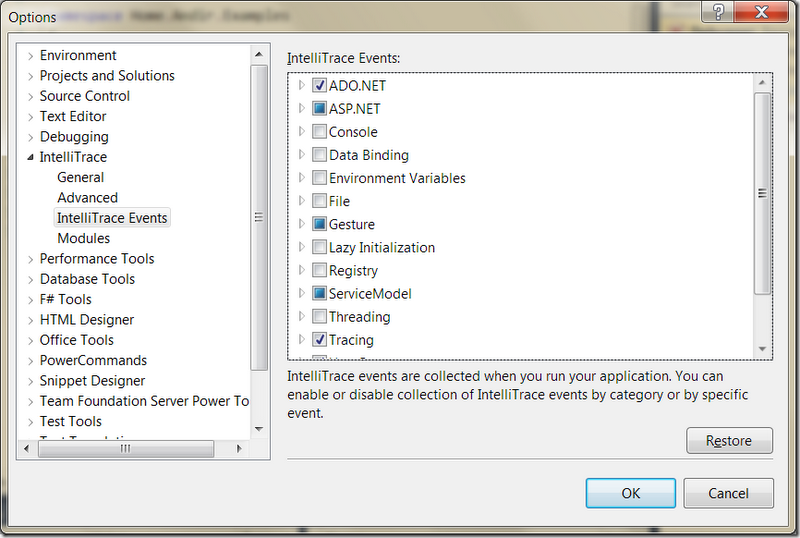The image size is (800, 538).
Task: Uncheck the Tracing checkbox
Action: pos(319,339)
